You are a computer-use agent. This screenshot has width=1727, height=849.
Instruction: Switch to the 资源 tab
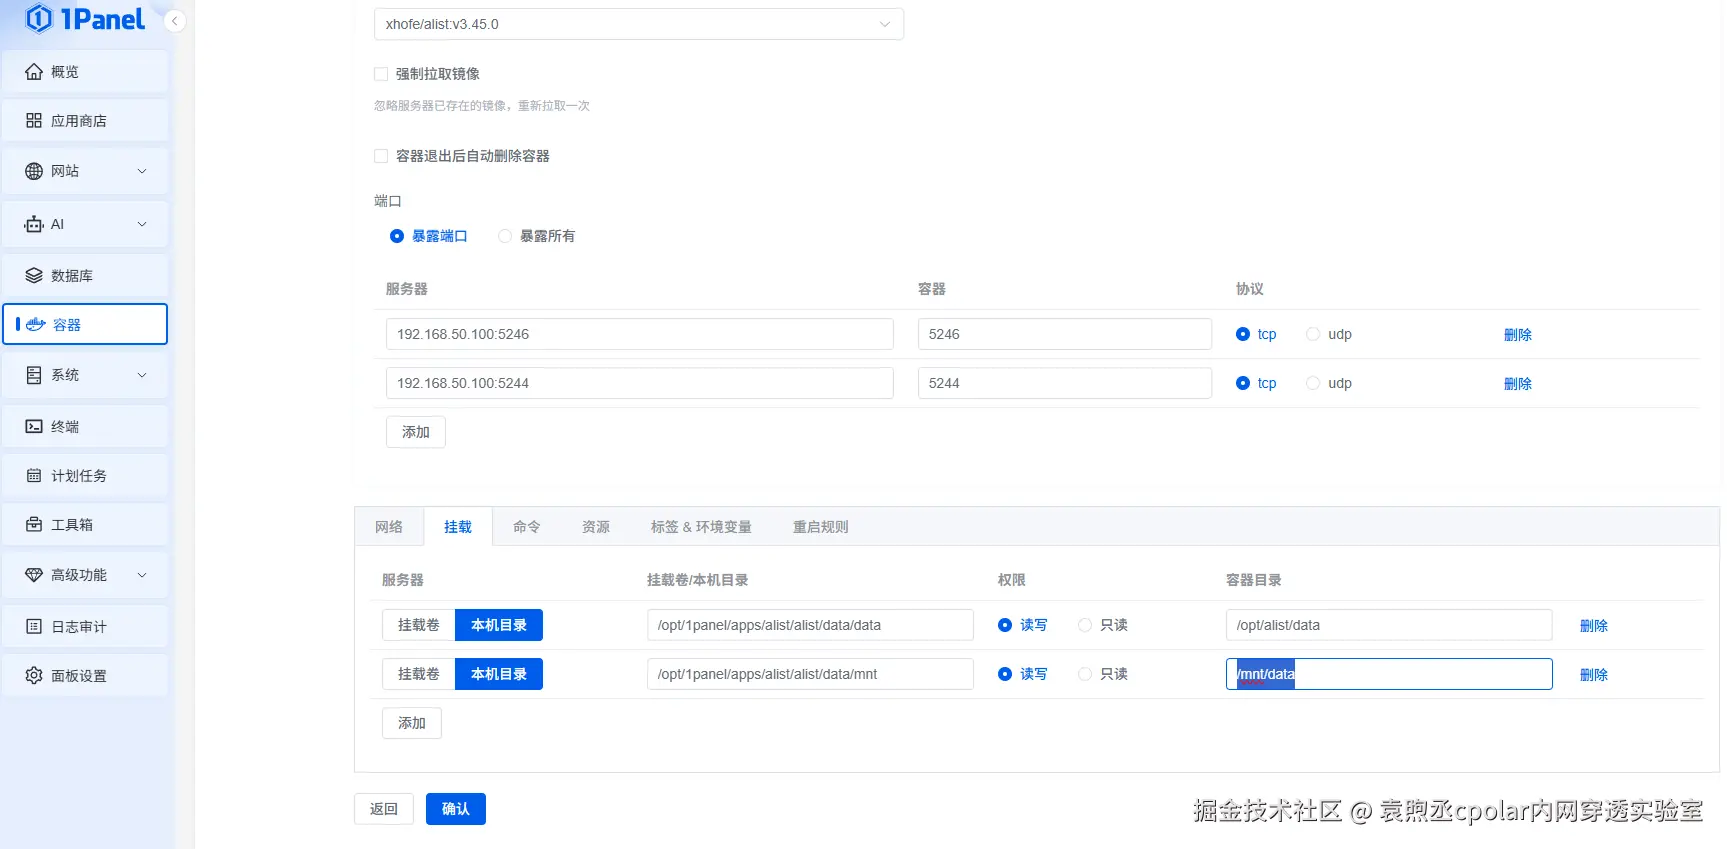tap(596, 527)
